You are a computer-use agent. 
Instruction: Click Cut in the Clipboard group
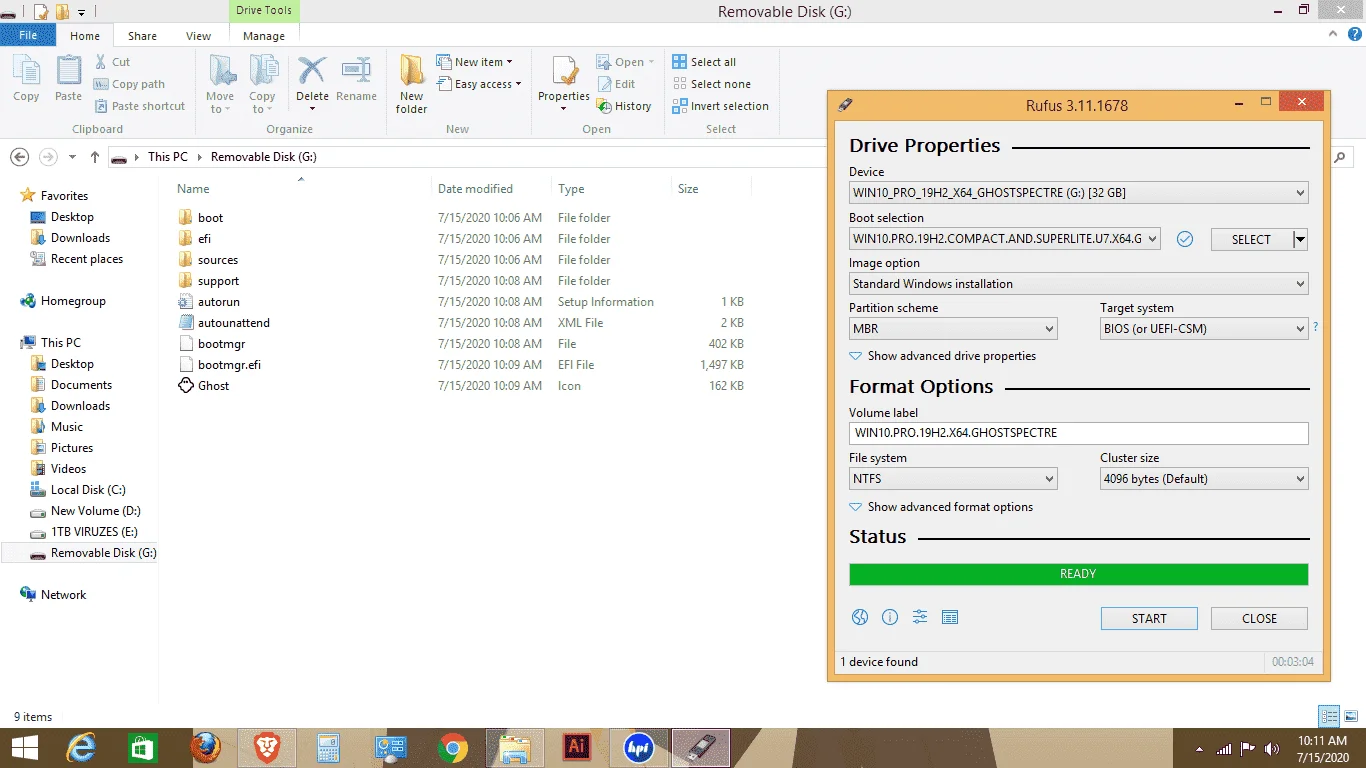point(112,62)
